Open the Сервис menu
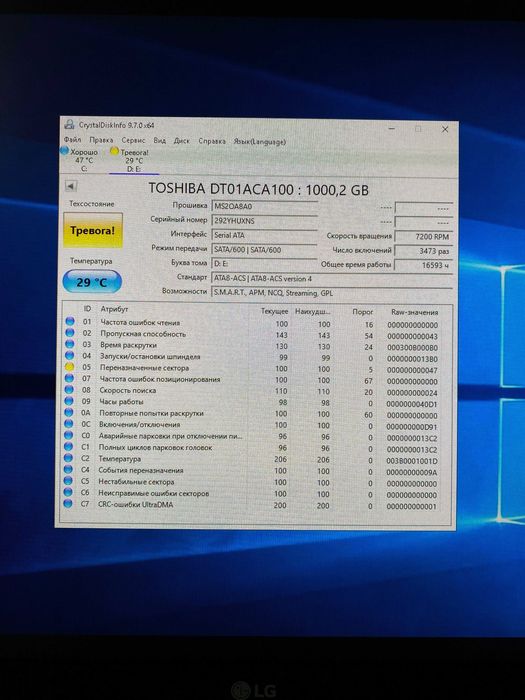The image size is (525, 700). point(133,140)
